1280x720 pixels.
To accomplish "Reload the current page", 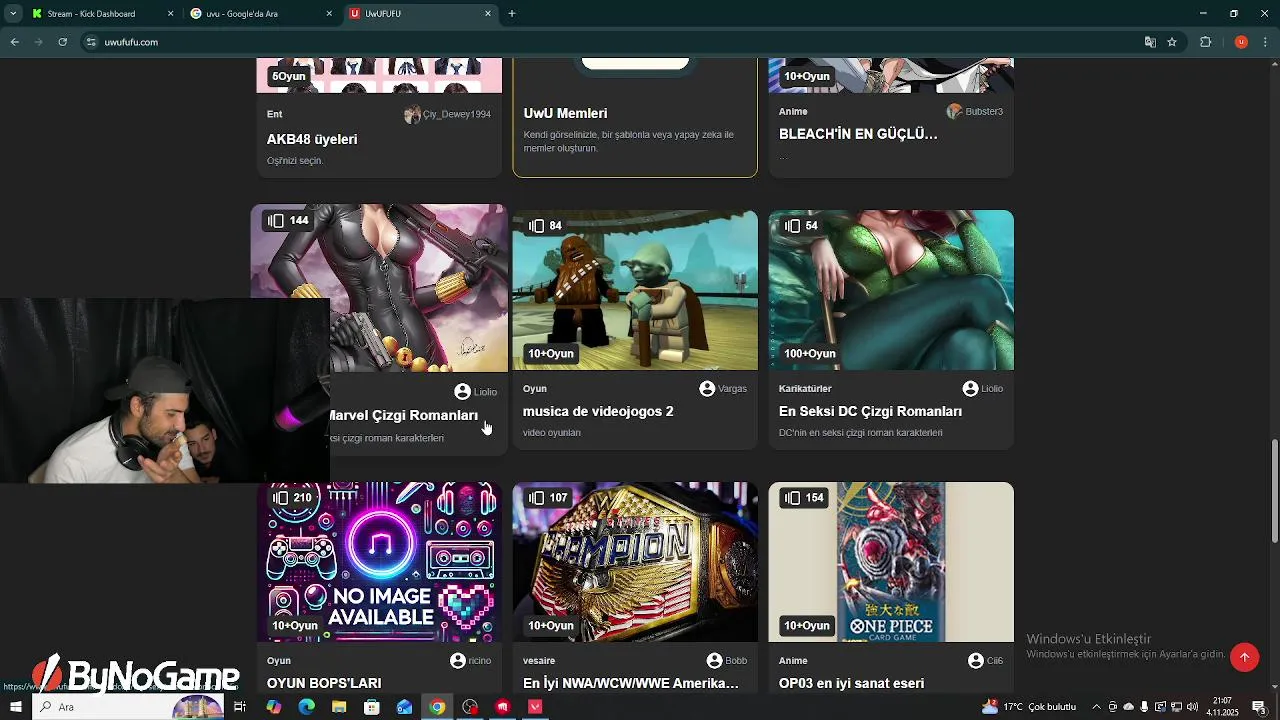I will (x=62, y=42).
